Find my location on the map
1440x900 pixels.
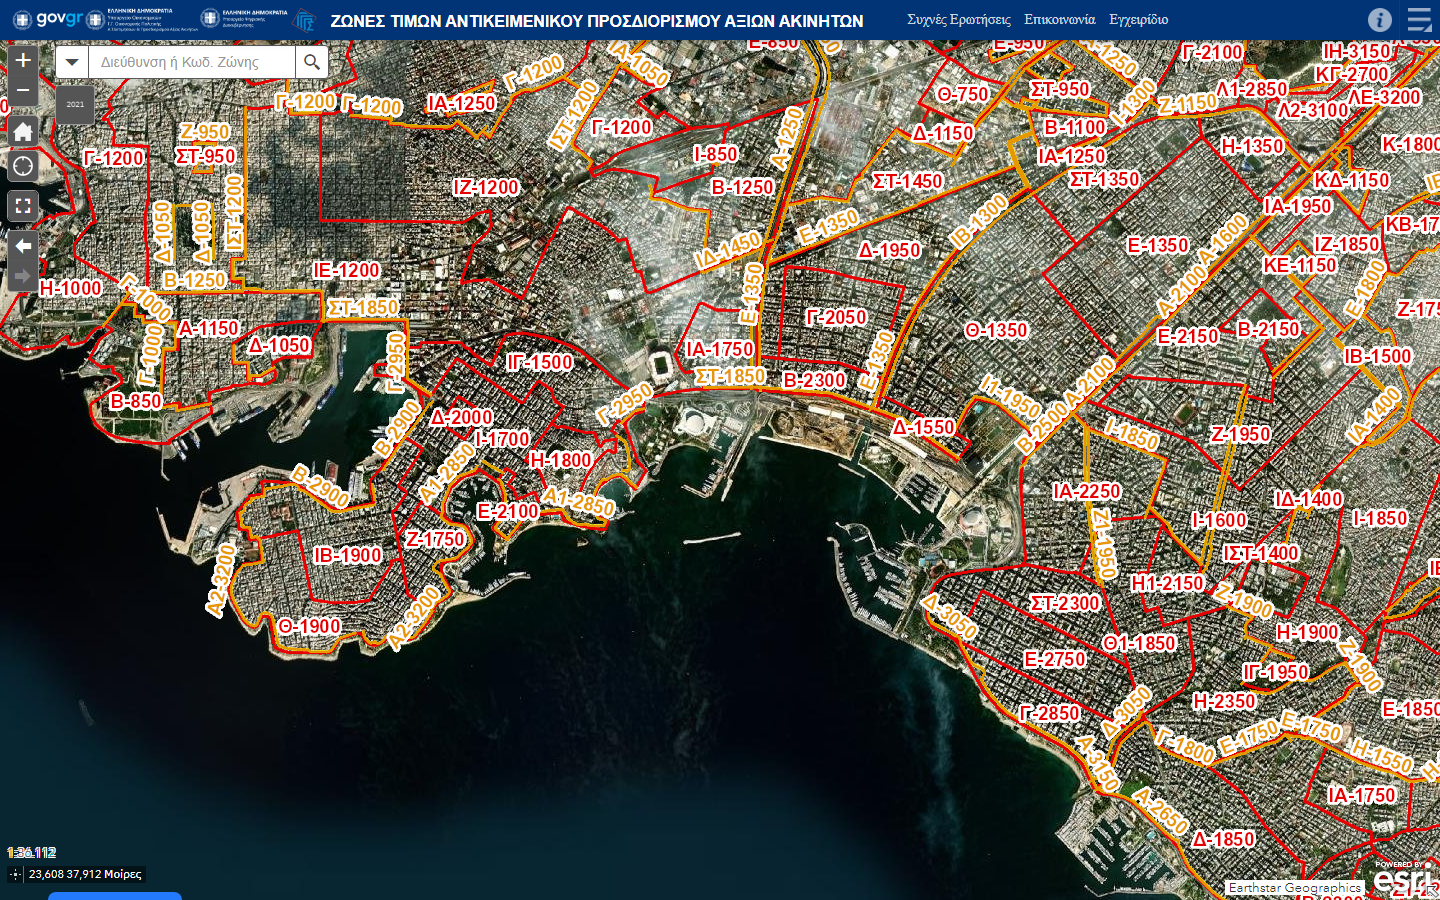(23, 166)
